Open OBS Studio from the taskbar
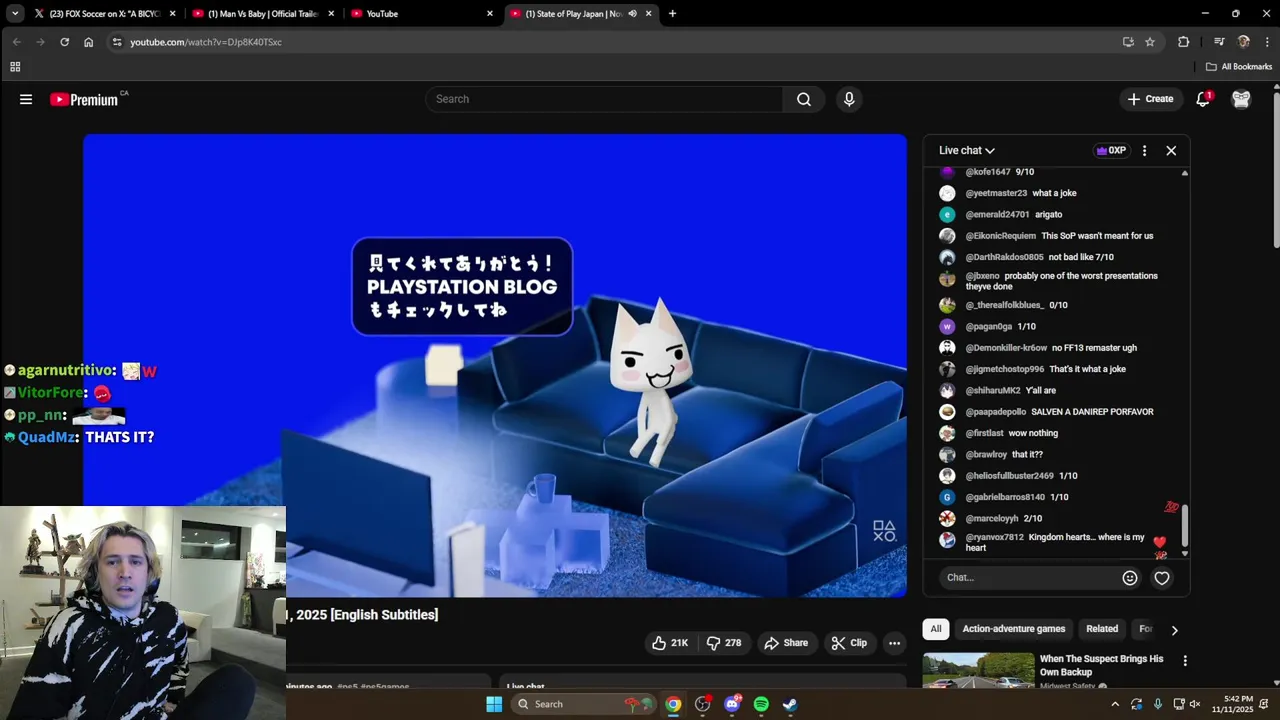Image resolution: width=1280 pixels, height=720 pixels. 703,704
